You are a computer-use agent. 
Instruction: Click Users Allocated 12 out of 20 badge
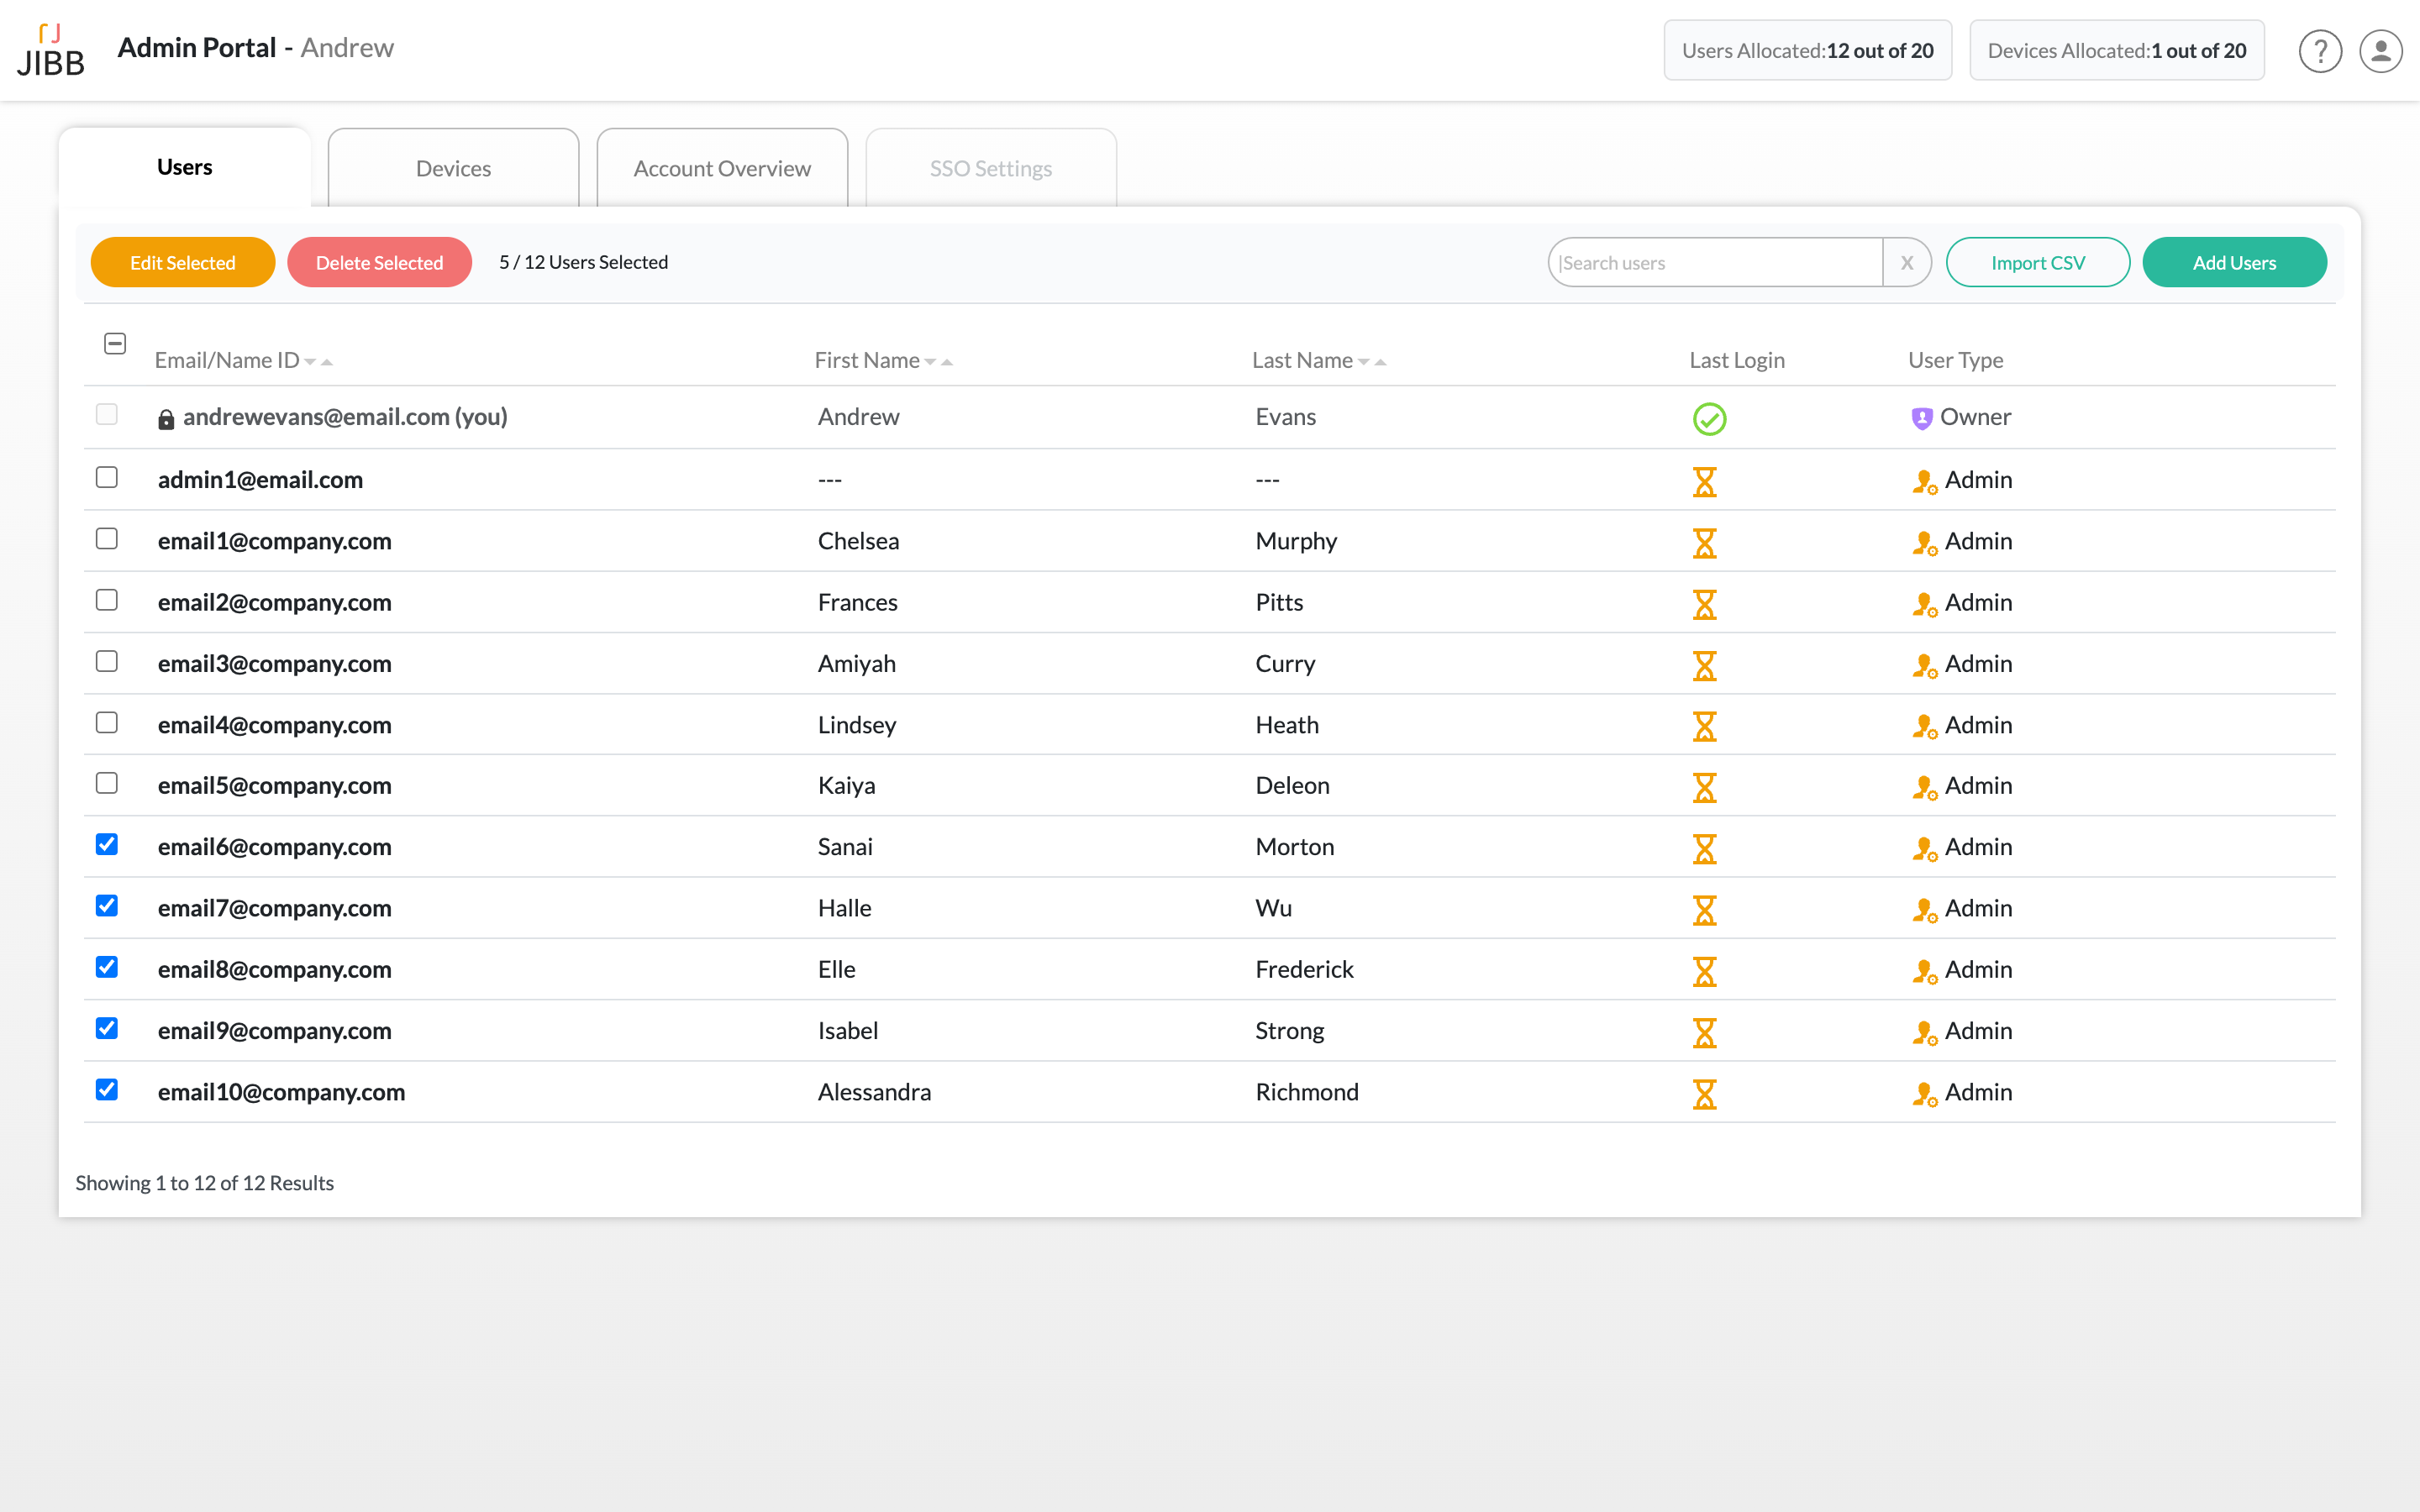(1807, 50)
